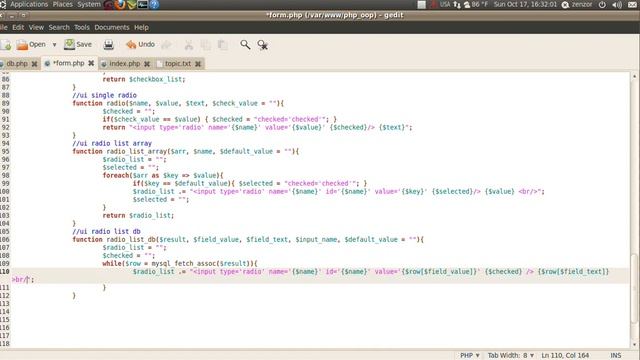Open the View menu
Viewport: 640px width, 360px height.
[36, 27]
